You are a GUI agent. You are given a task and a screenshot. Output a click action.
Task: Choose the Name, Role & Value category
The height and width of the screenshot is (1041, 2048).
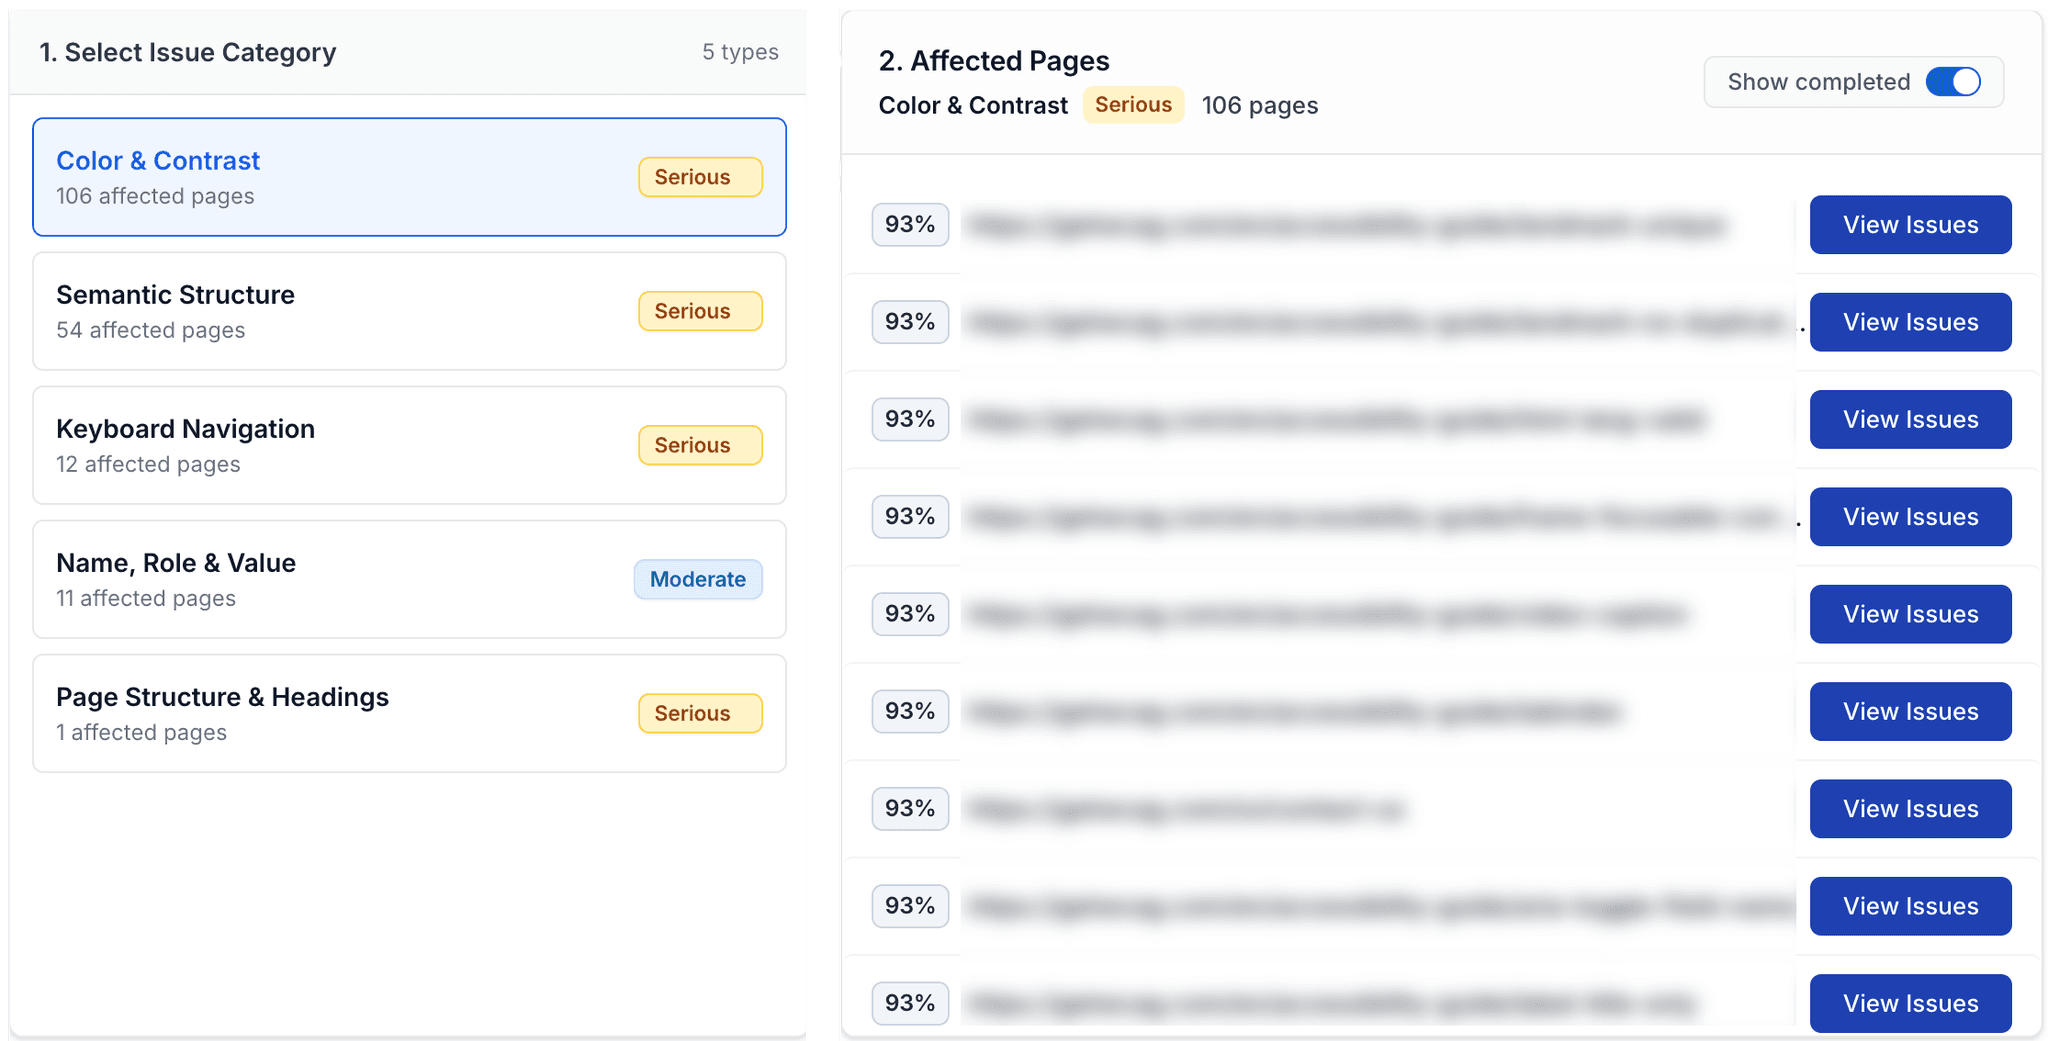(408, 579)
